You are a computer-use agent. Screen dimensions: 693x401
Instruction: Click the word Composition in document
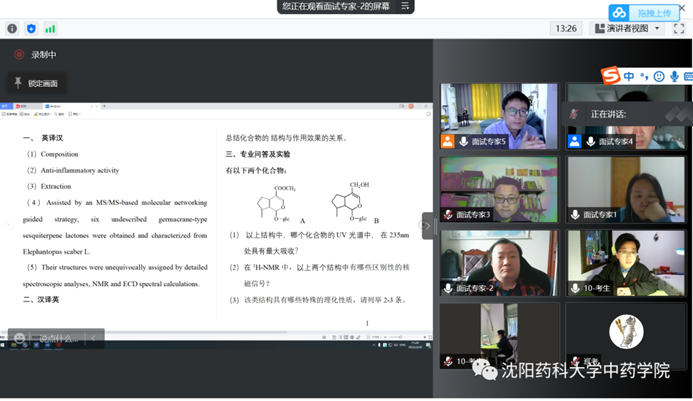click(x=59, y=154)
